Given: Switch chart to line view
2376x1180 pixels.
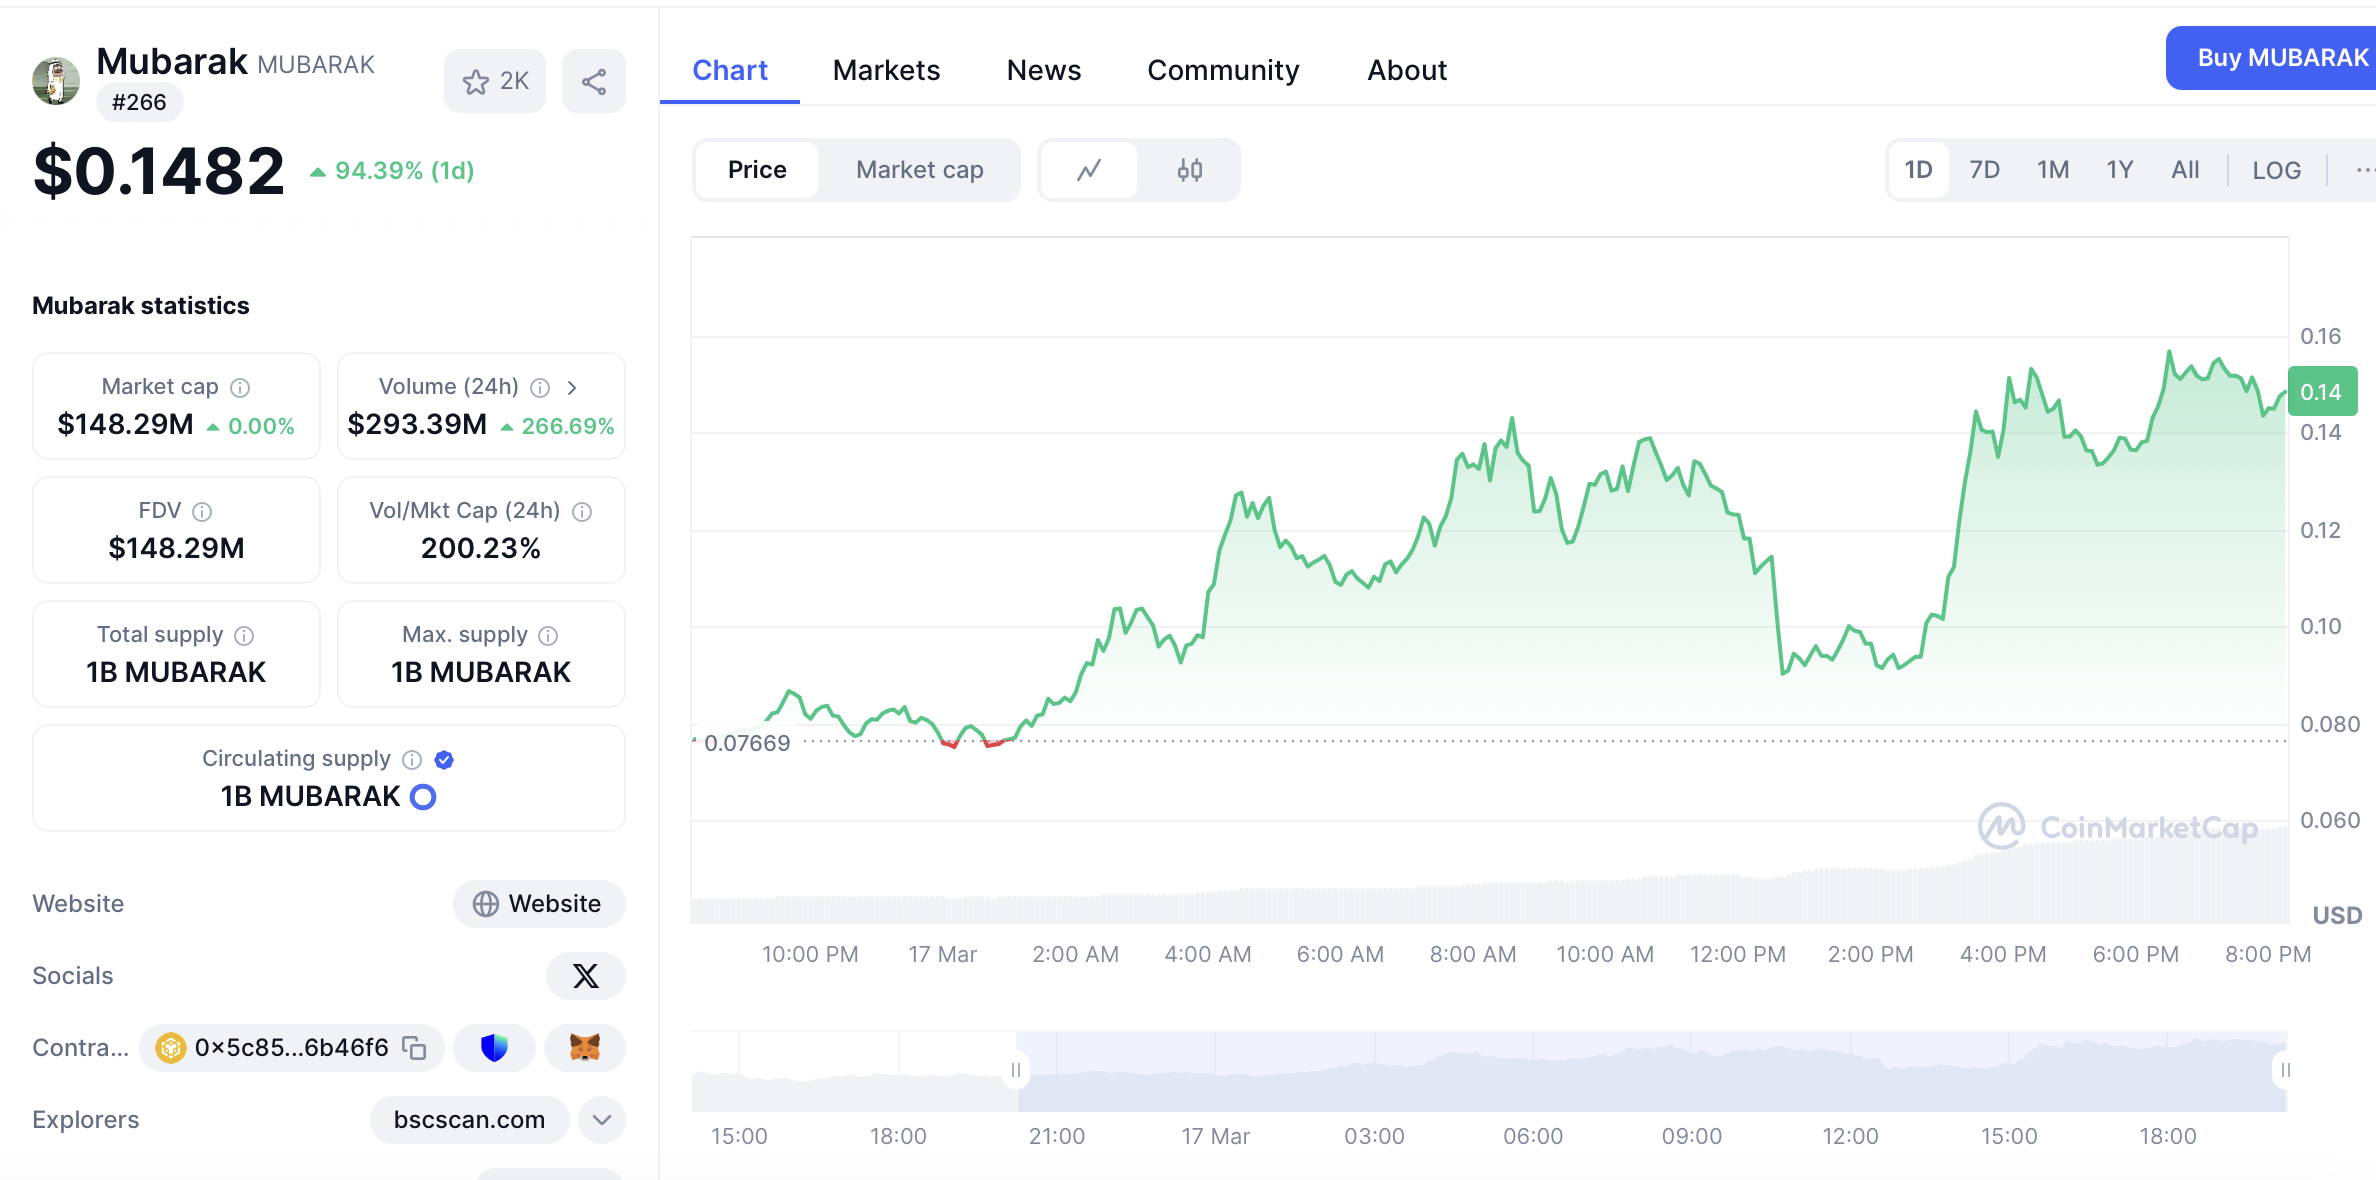Looking at the screenshot, I should tap(1089, 170).
